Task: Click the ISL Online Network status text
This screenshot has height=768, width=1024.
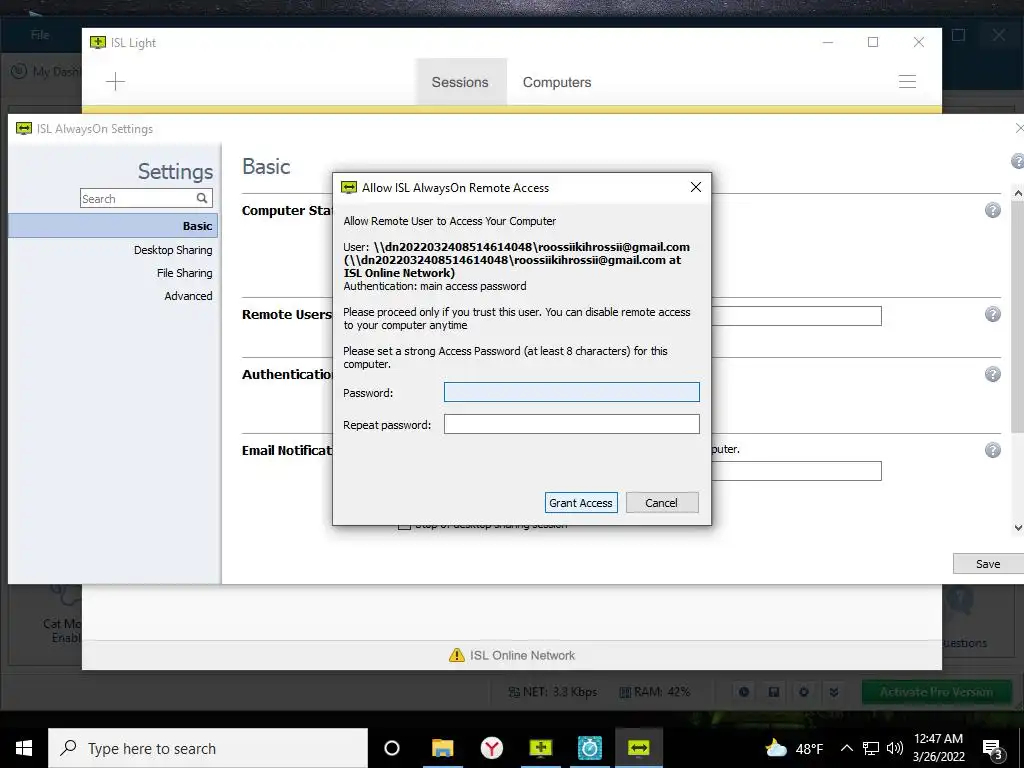Action: 522,655
